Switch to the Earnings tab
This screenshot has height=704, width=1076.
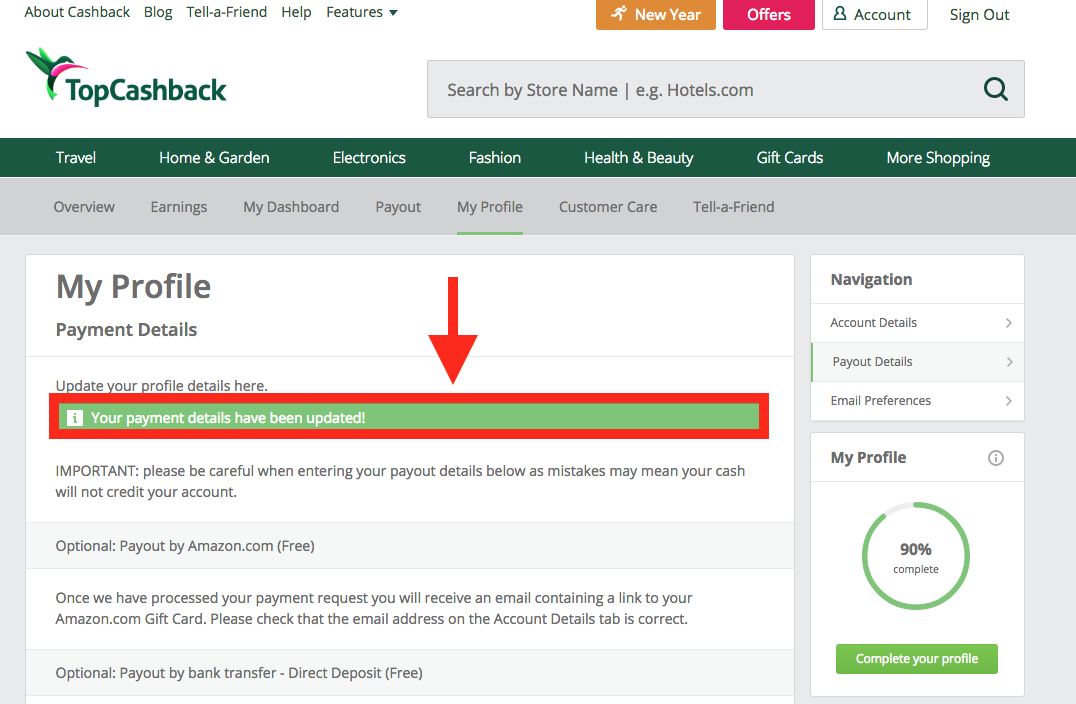point(179,207)
